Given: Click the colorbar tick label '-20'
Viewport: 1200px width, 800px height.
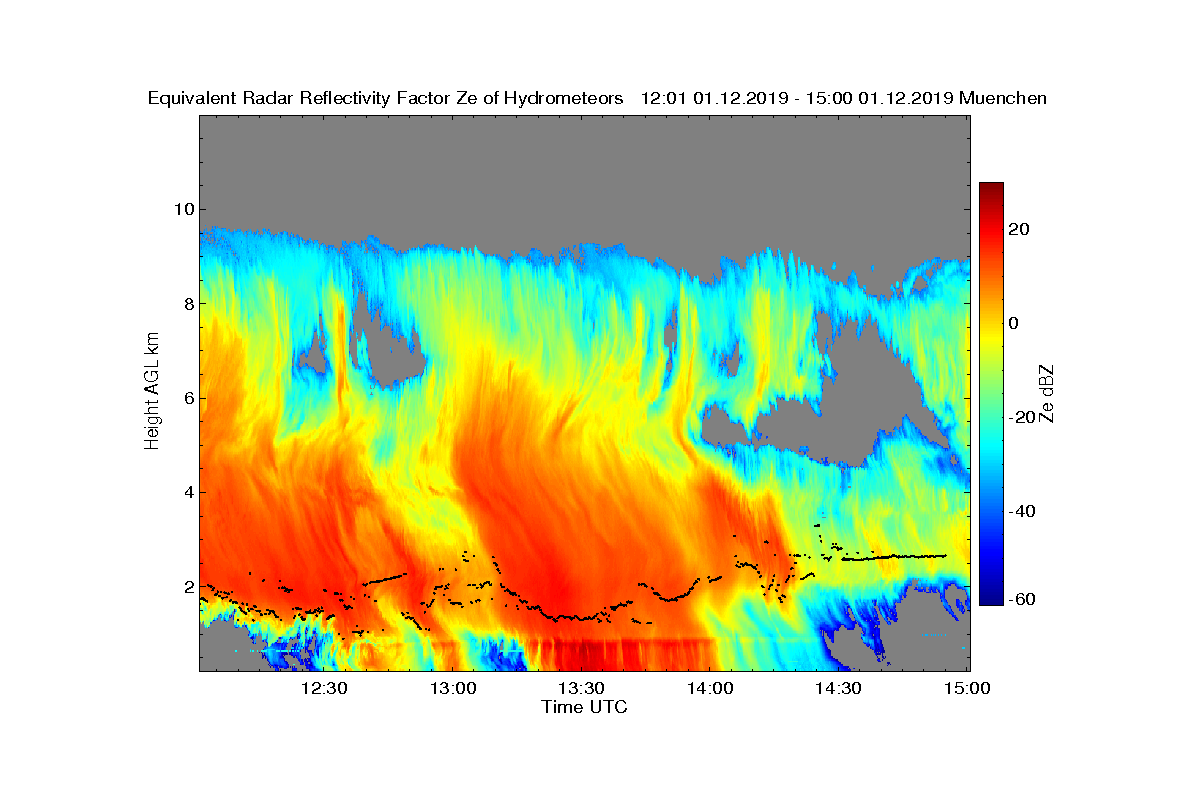Looking at the screenshot, I should click(1023, 417).
